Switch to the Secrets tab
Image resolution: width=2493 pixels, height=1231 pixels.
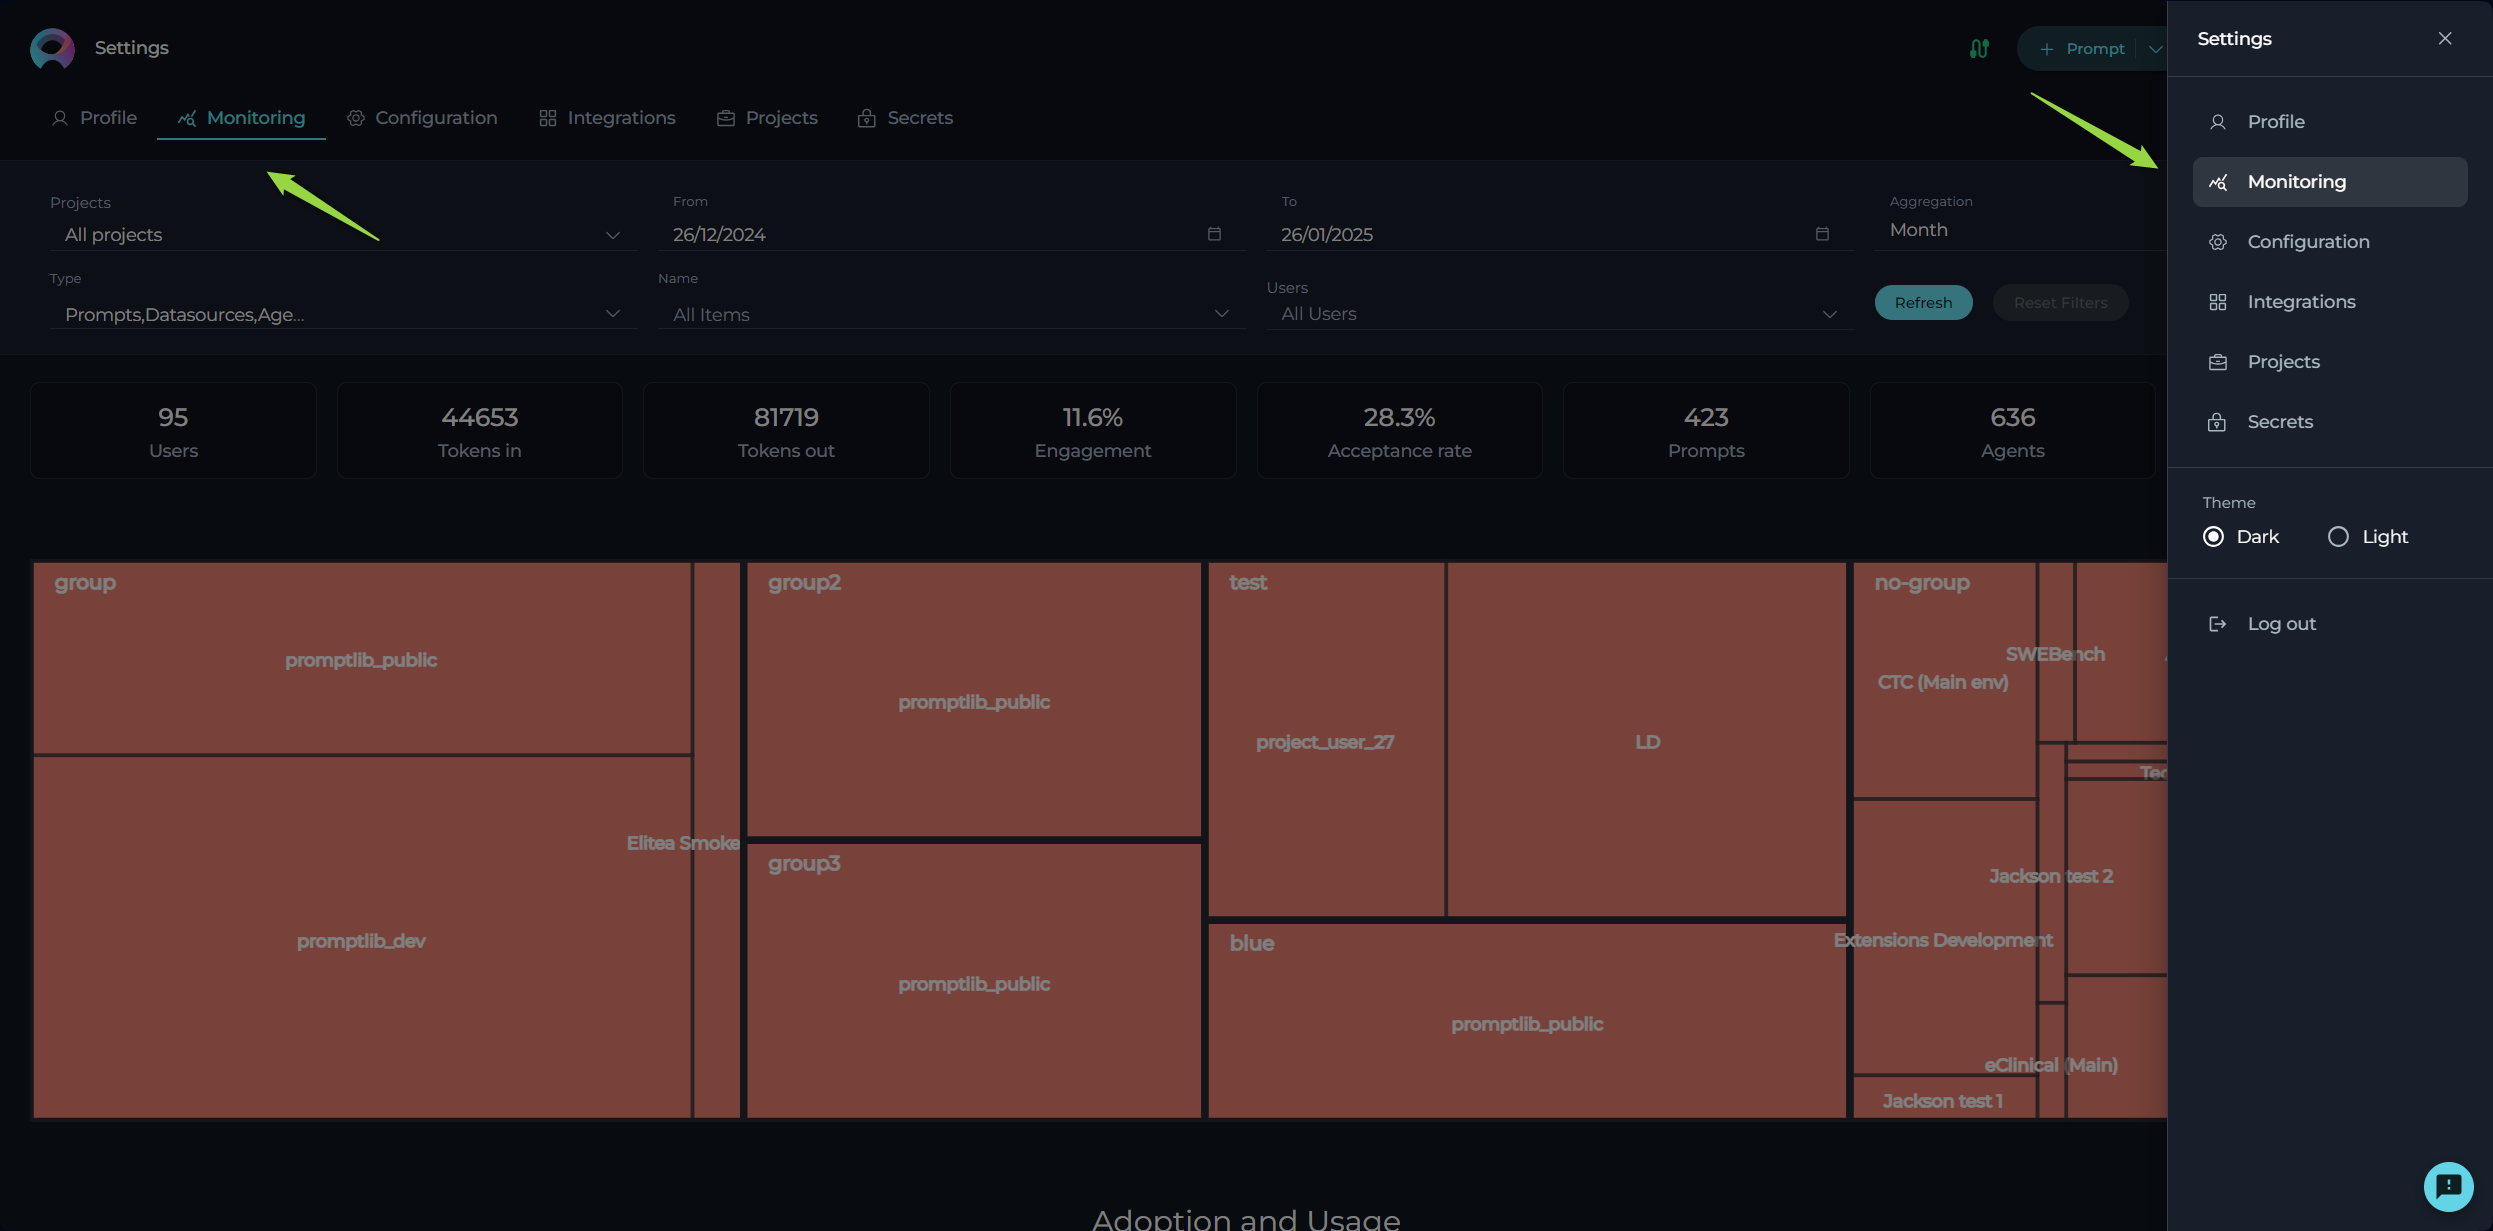click(x=905, y=118)
